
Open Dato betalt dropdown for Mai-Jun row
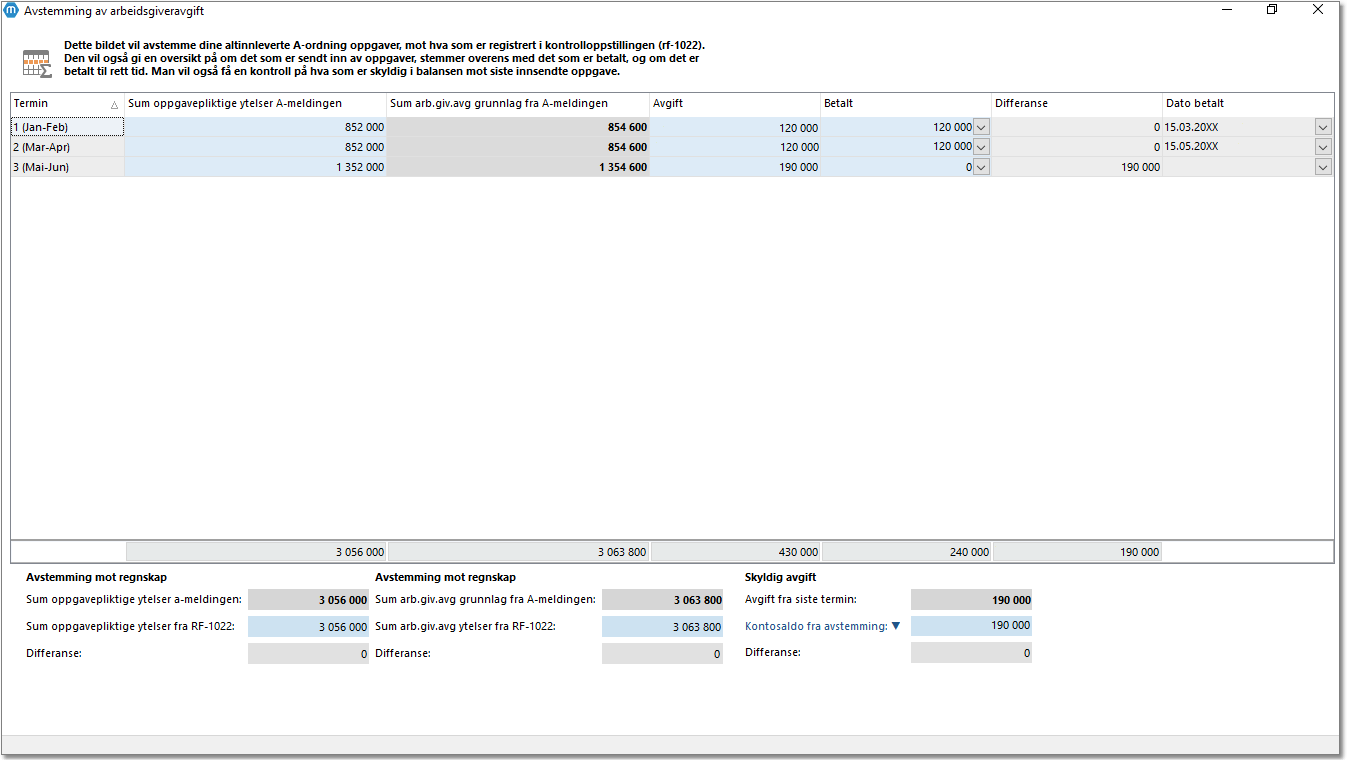coord(1324,167)
